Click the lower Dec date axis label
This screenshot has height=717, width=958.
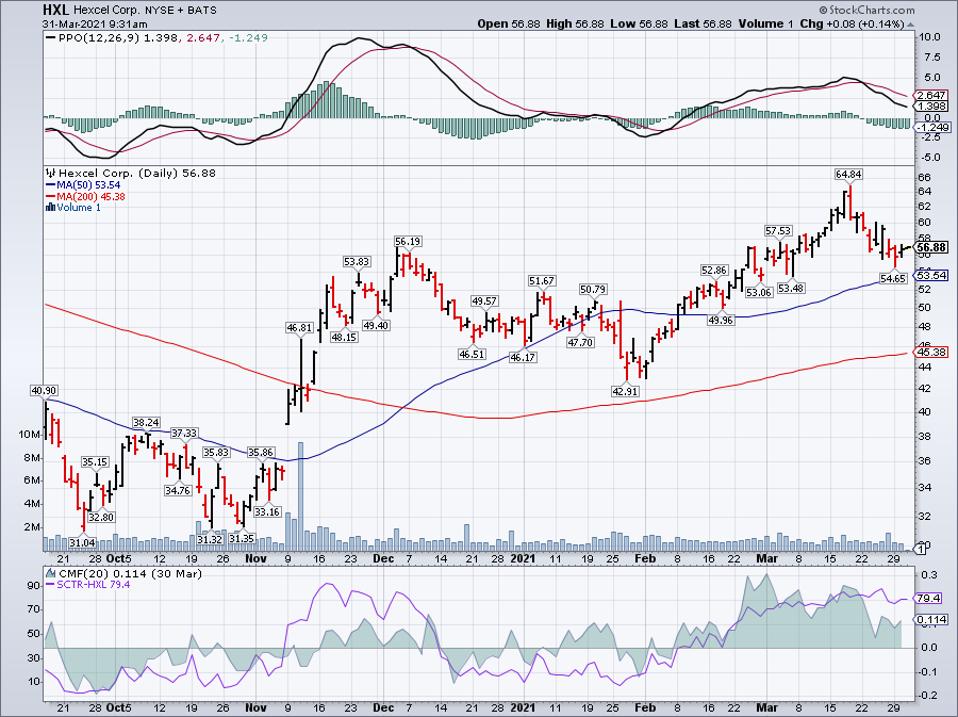pos(383,708)
